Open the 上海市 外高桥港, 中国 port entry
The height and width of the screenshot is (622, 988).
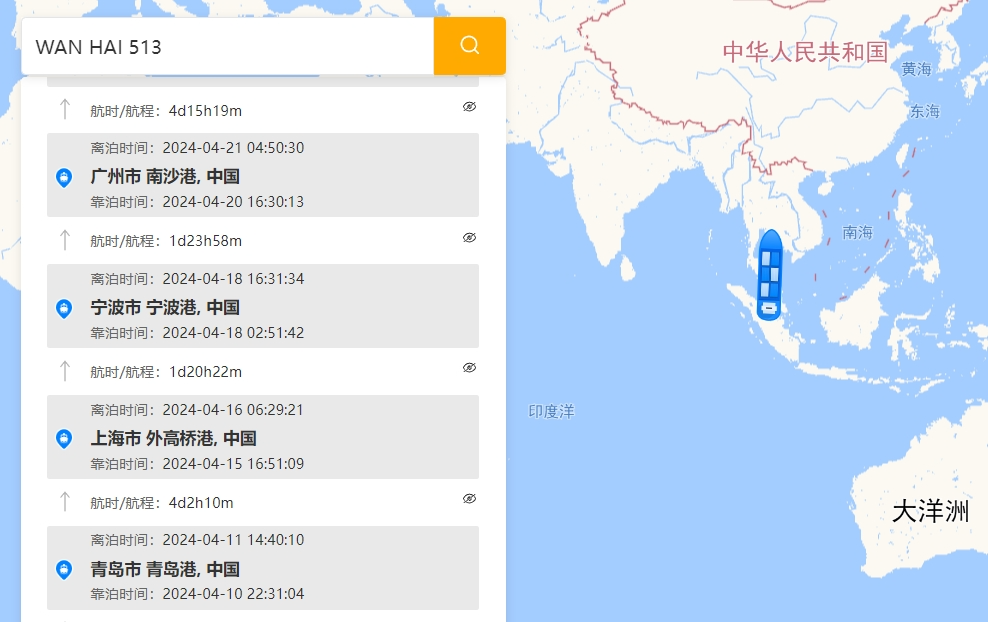[x=263, y=437]
